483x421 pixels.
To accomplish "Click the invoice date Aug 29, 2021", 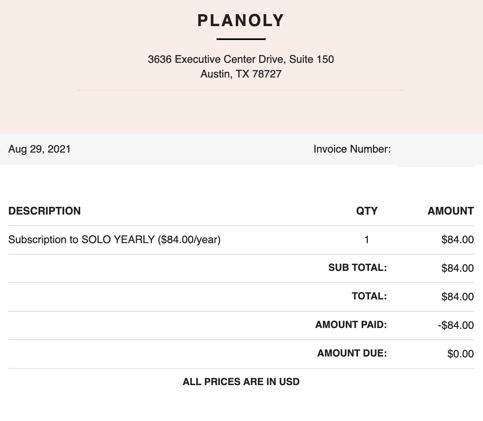I will (39, 149).
